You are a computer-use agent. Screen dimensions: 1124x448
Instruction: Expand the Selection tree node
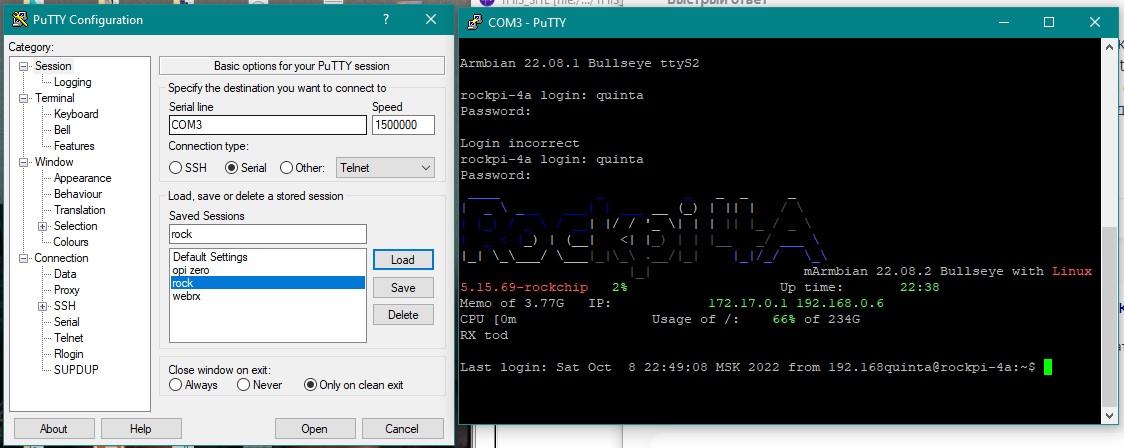coord(42,226)
